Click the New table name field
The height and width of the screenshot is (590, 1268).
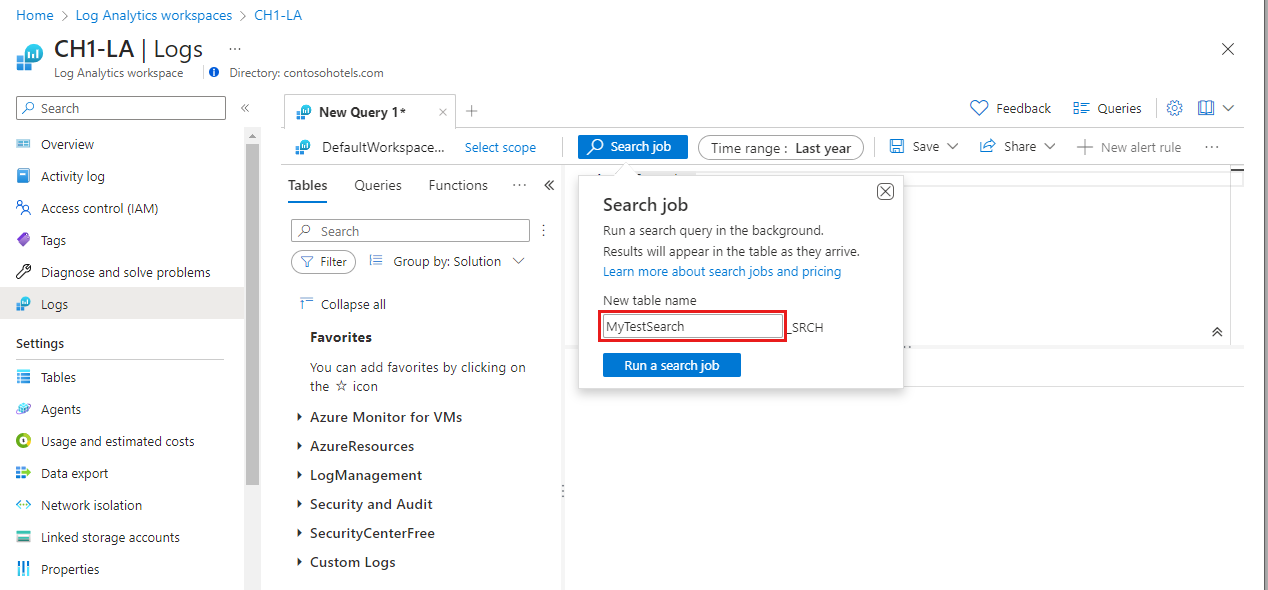click(693, 326)
